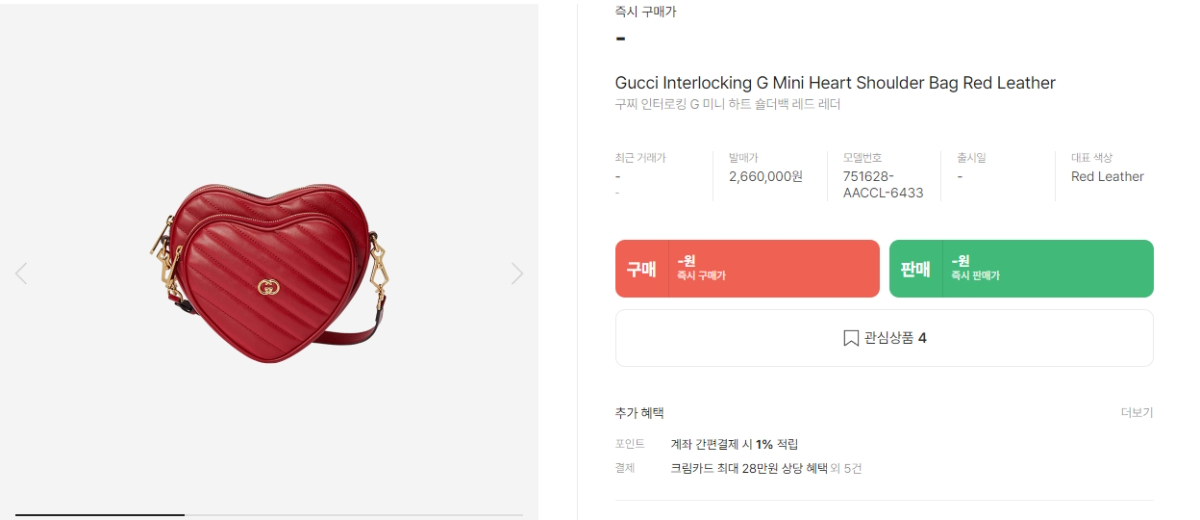Click the 2,660,000원 release price
The height and width of the screenshot is (520, 1200).
click(765, 177)
